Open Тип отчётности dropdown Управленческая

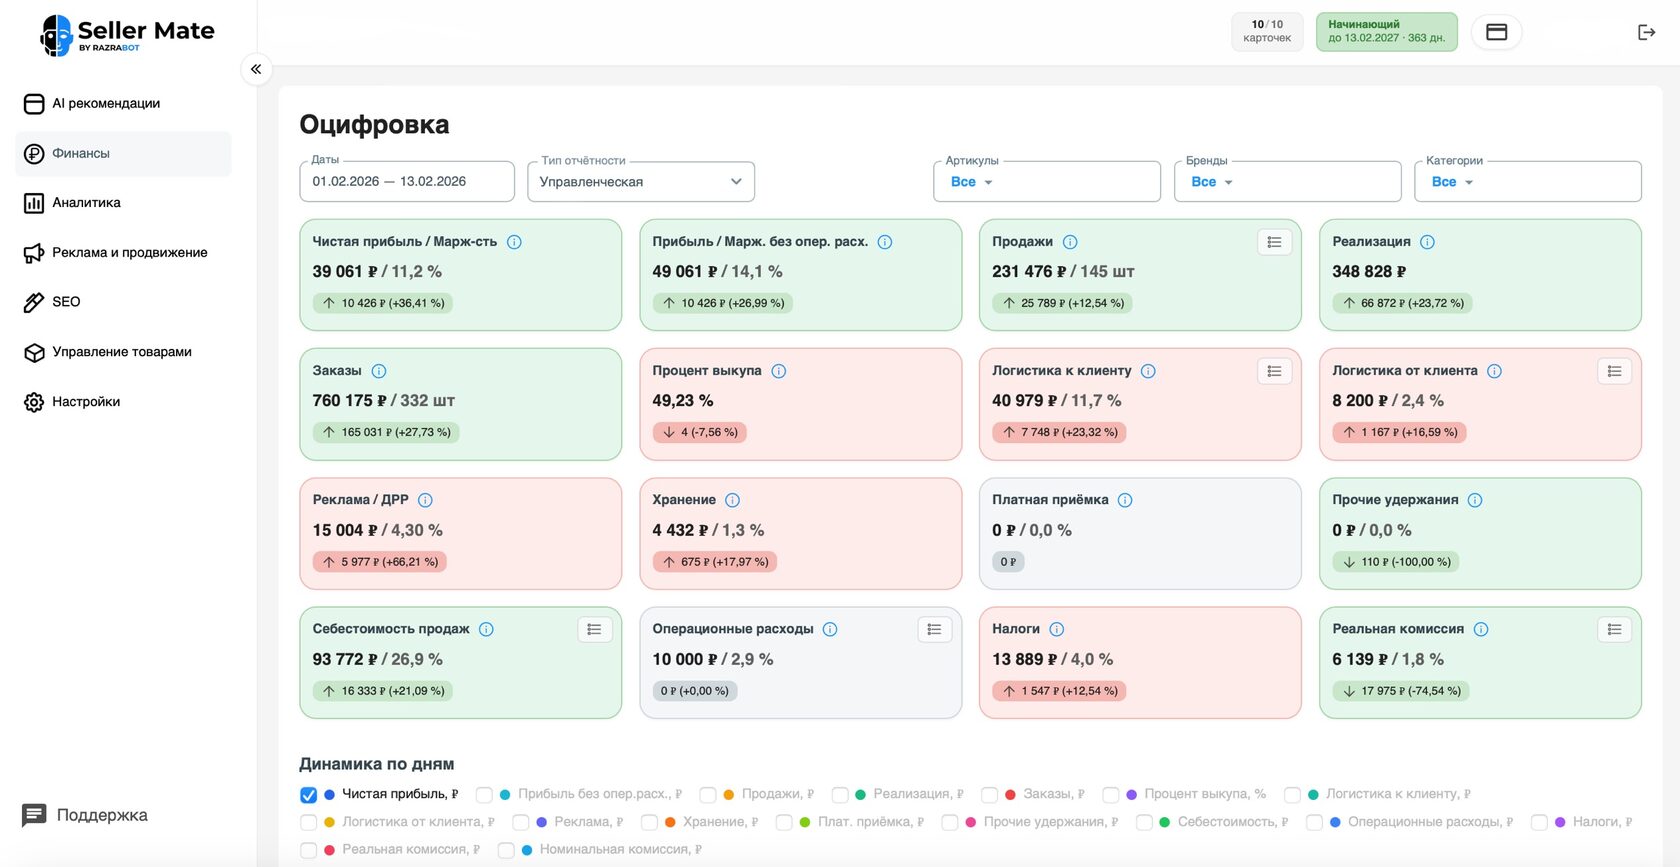641,182
